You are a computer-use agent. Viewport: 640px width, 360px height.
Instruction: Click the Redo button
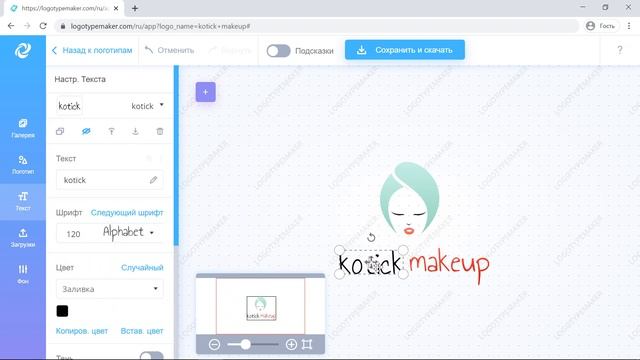(230, 50)
